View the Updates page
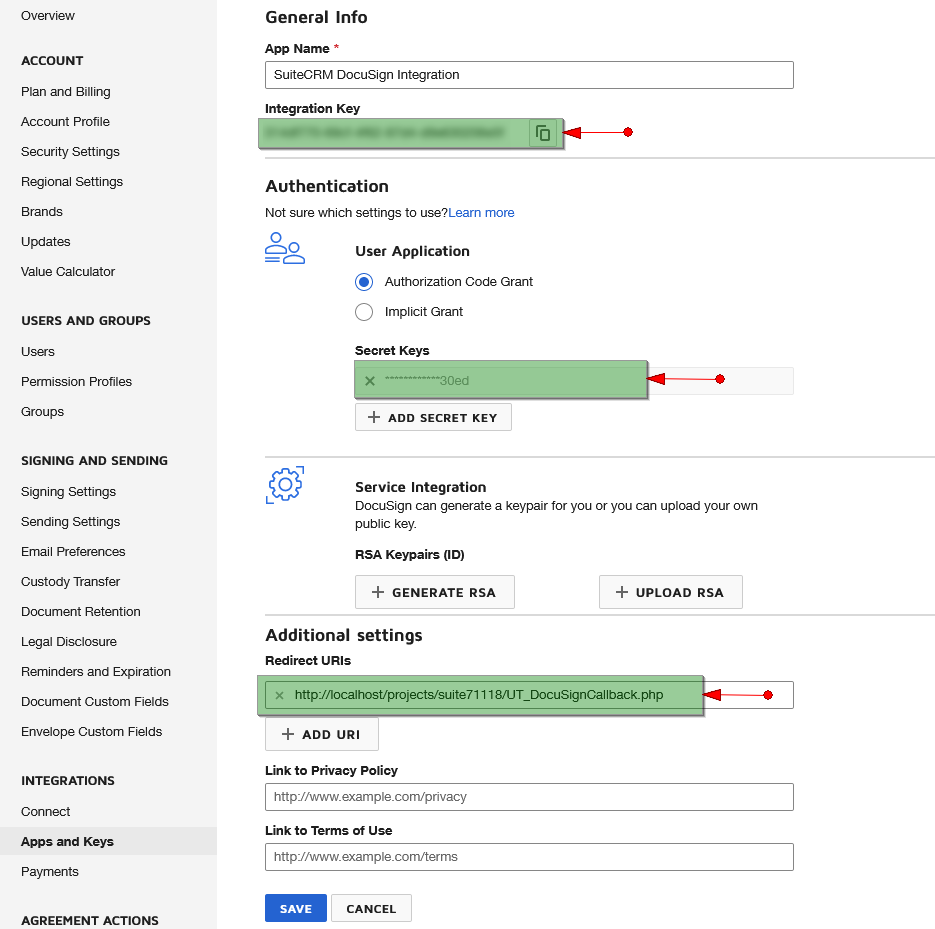The image size is (935, 929). [46, 241]
